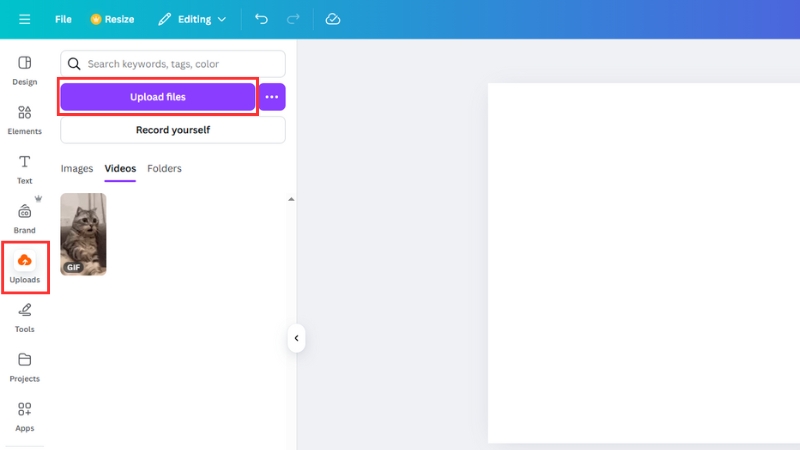Open the Elements panel
Image resolution: width=800 pixels, height=450 pixels.
pyautogui.click(x=25, y=119)
